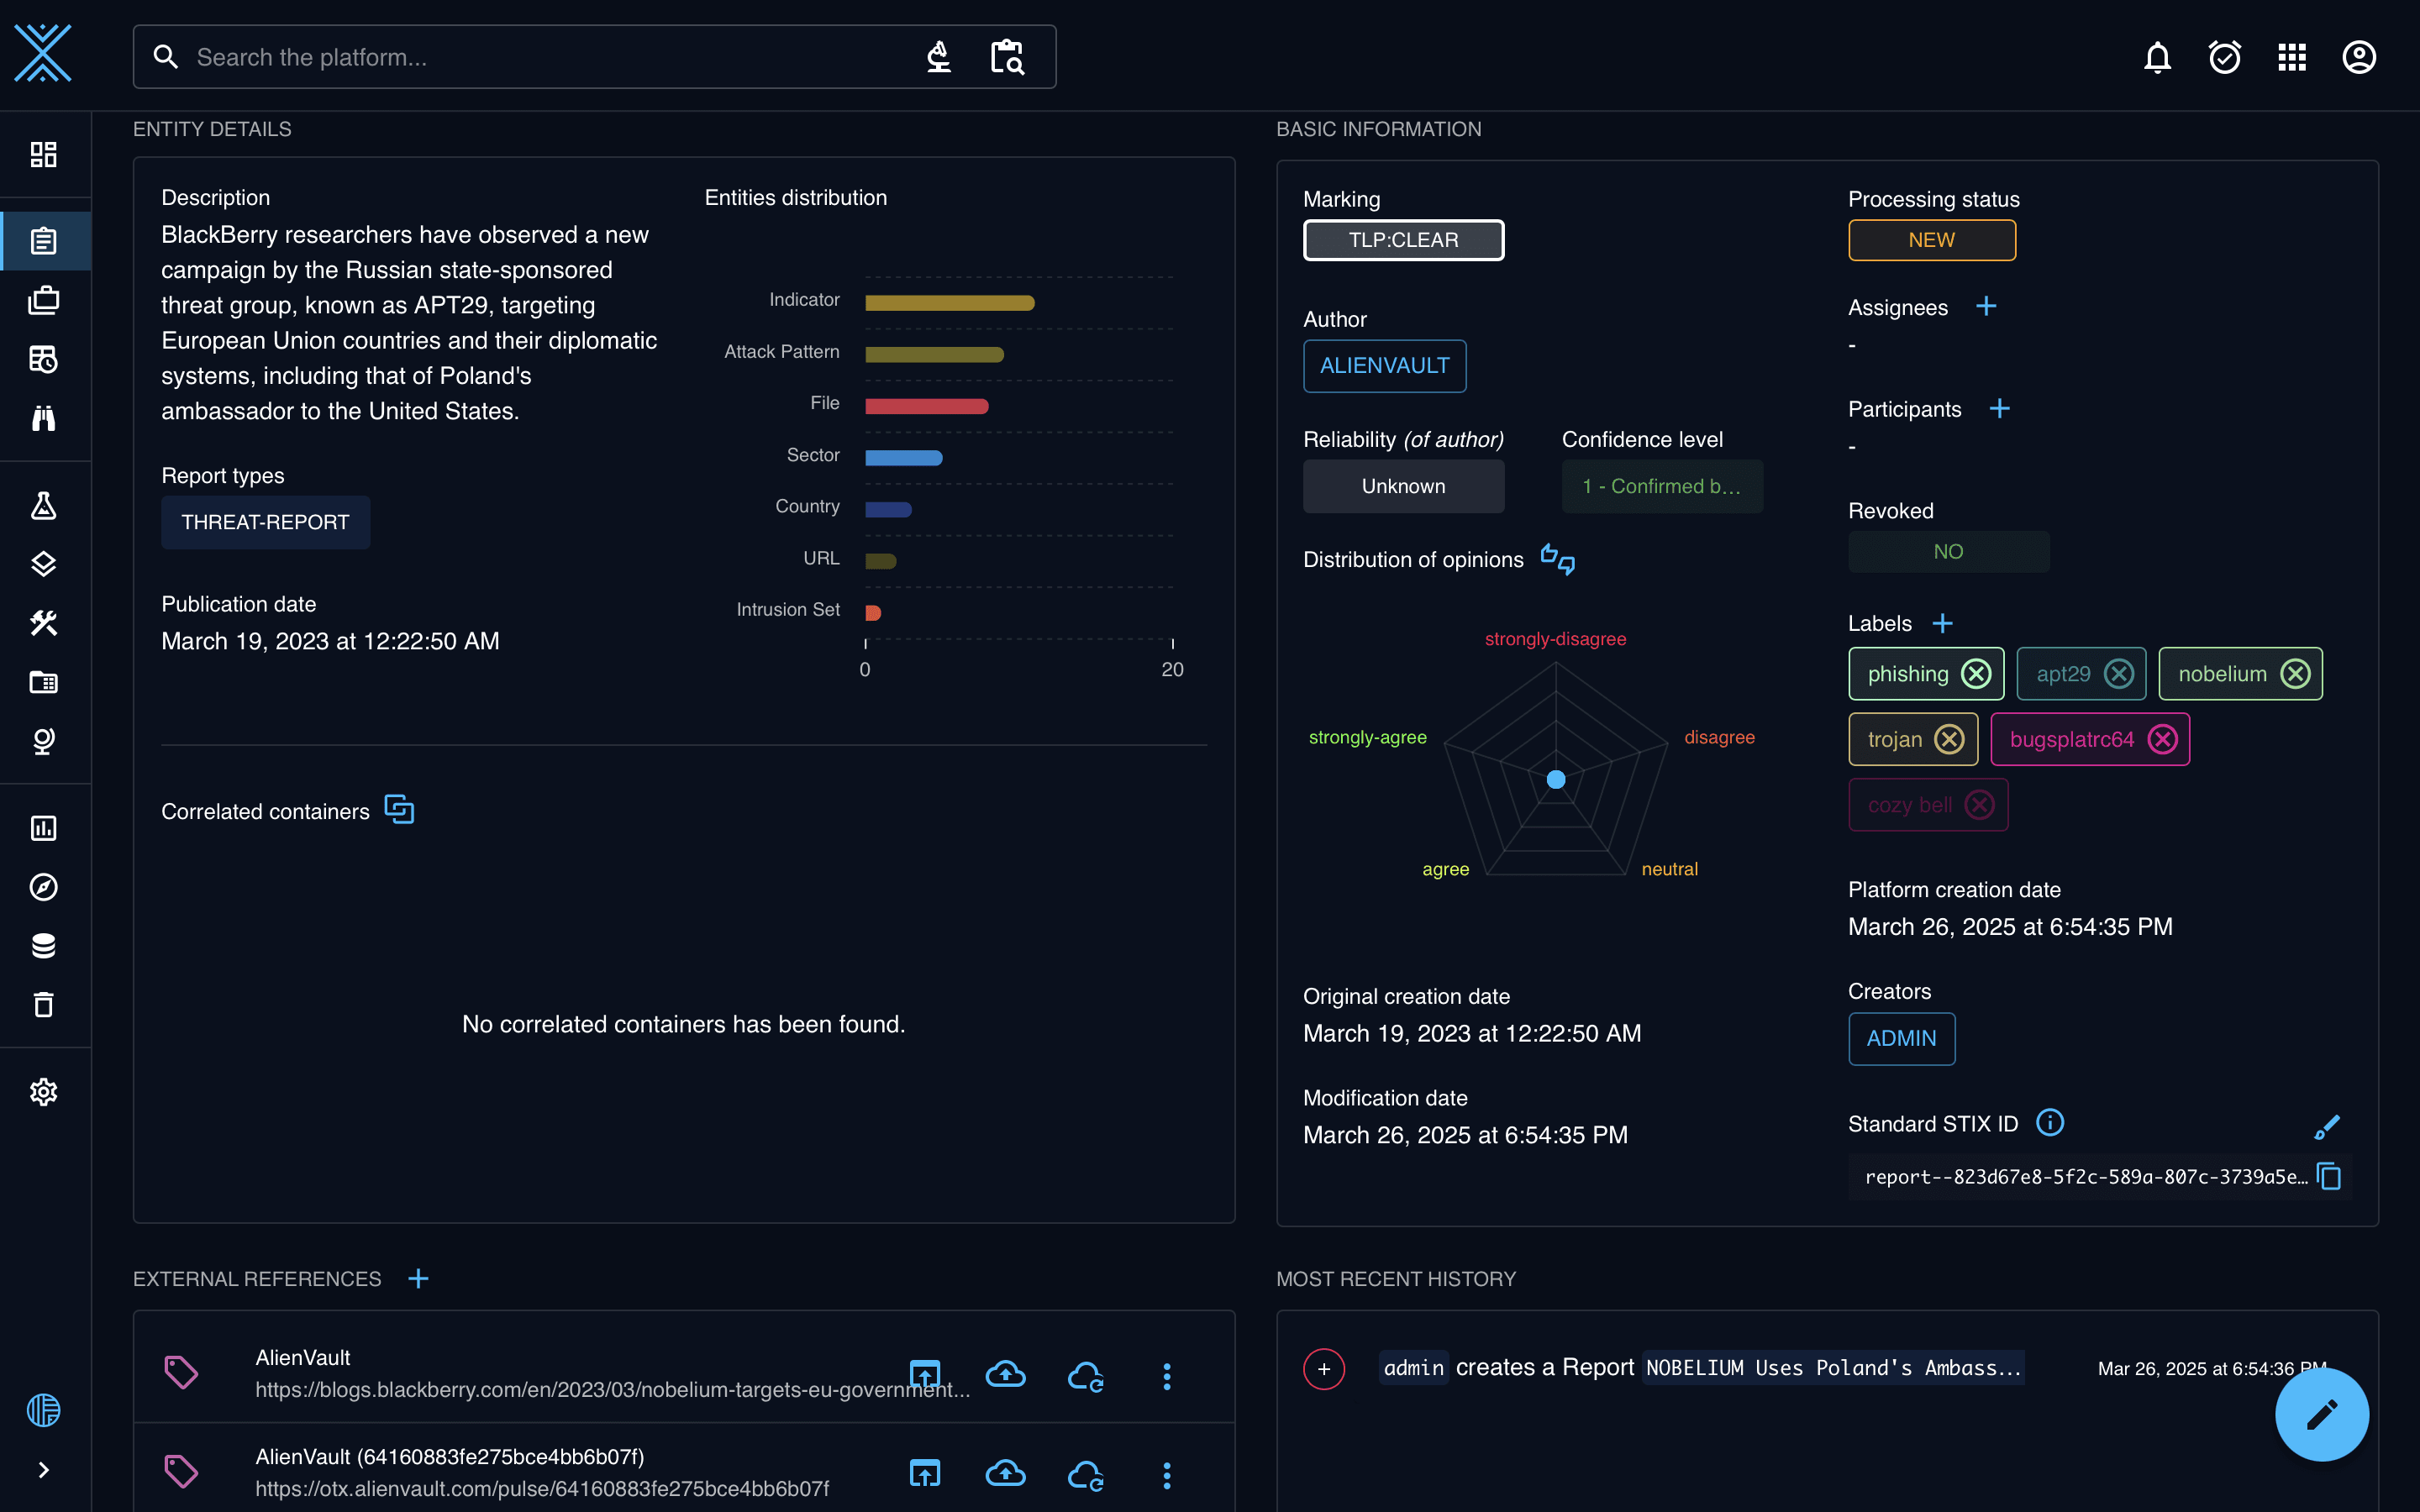2420x1512 pixels.
Task: Open the opinions thumbs icon beside Distribution
Action: tap(1557, 559)
